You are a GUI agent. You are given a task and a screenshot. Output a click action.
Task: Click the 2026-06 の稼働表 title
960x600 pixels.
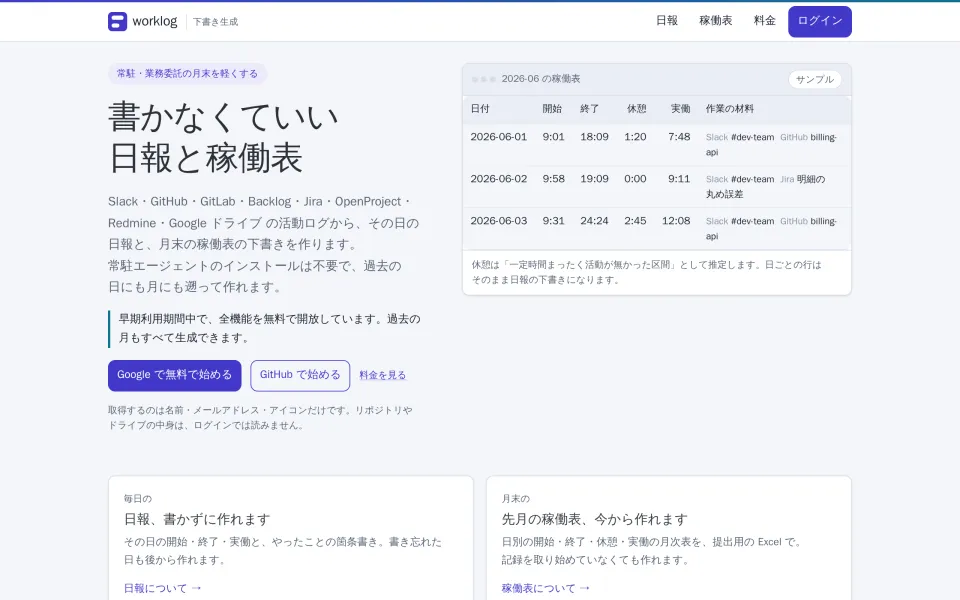coord(541,79)
